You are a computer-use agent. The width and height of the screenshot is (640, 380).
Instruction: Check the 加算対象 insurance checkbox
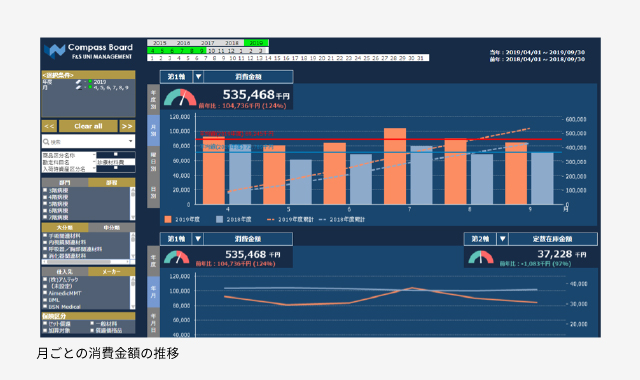click(x=45, y=330)
